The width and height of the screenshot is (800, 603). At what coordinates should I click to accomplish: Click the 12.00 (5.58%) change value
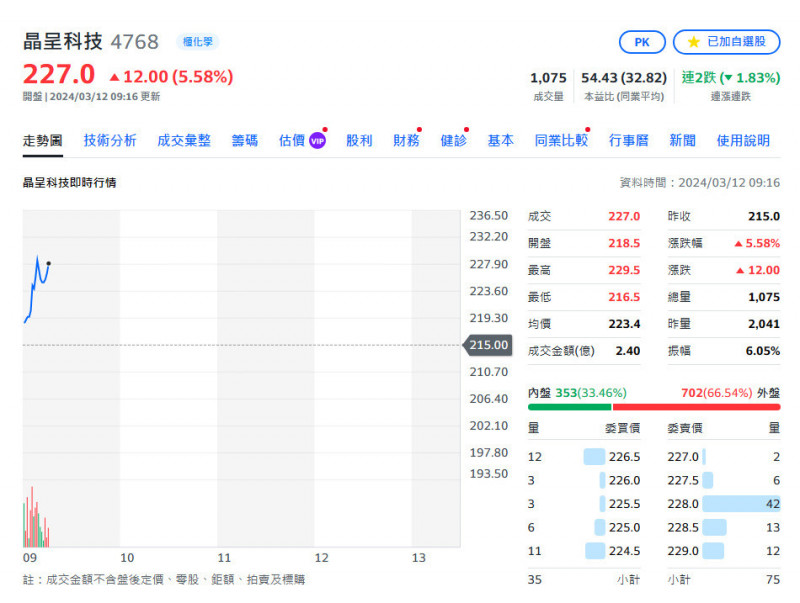pyautogui.click(x=178, y=77)
